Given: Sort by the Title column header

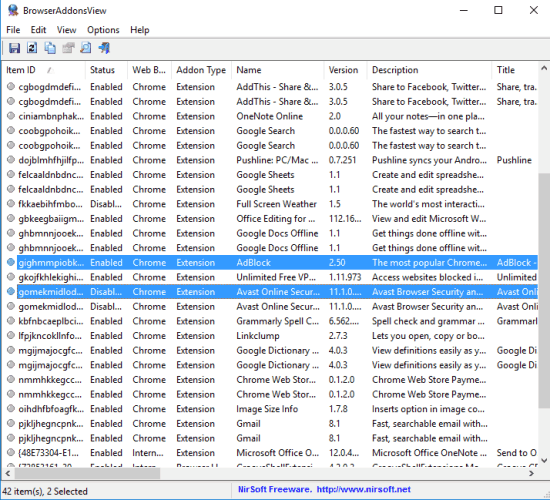Looking at the screenshot, I should point(515,70).
